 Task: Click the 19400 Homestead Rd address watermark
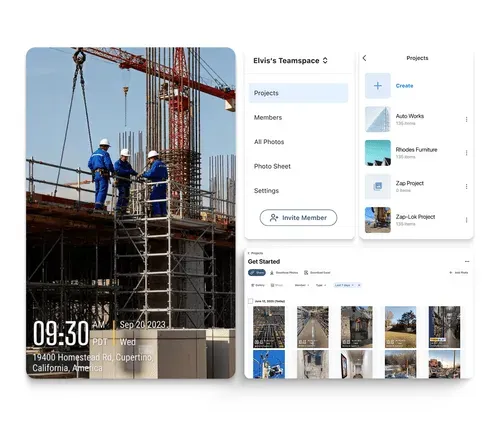[x=92, y=362]
